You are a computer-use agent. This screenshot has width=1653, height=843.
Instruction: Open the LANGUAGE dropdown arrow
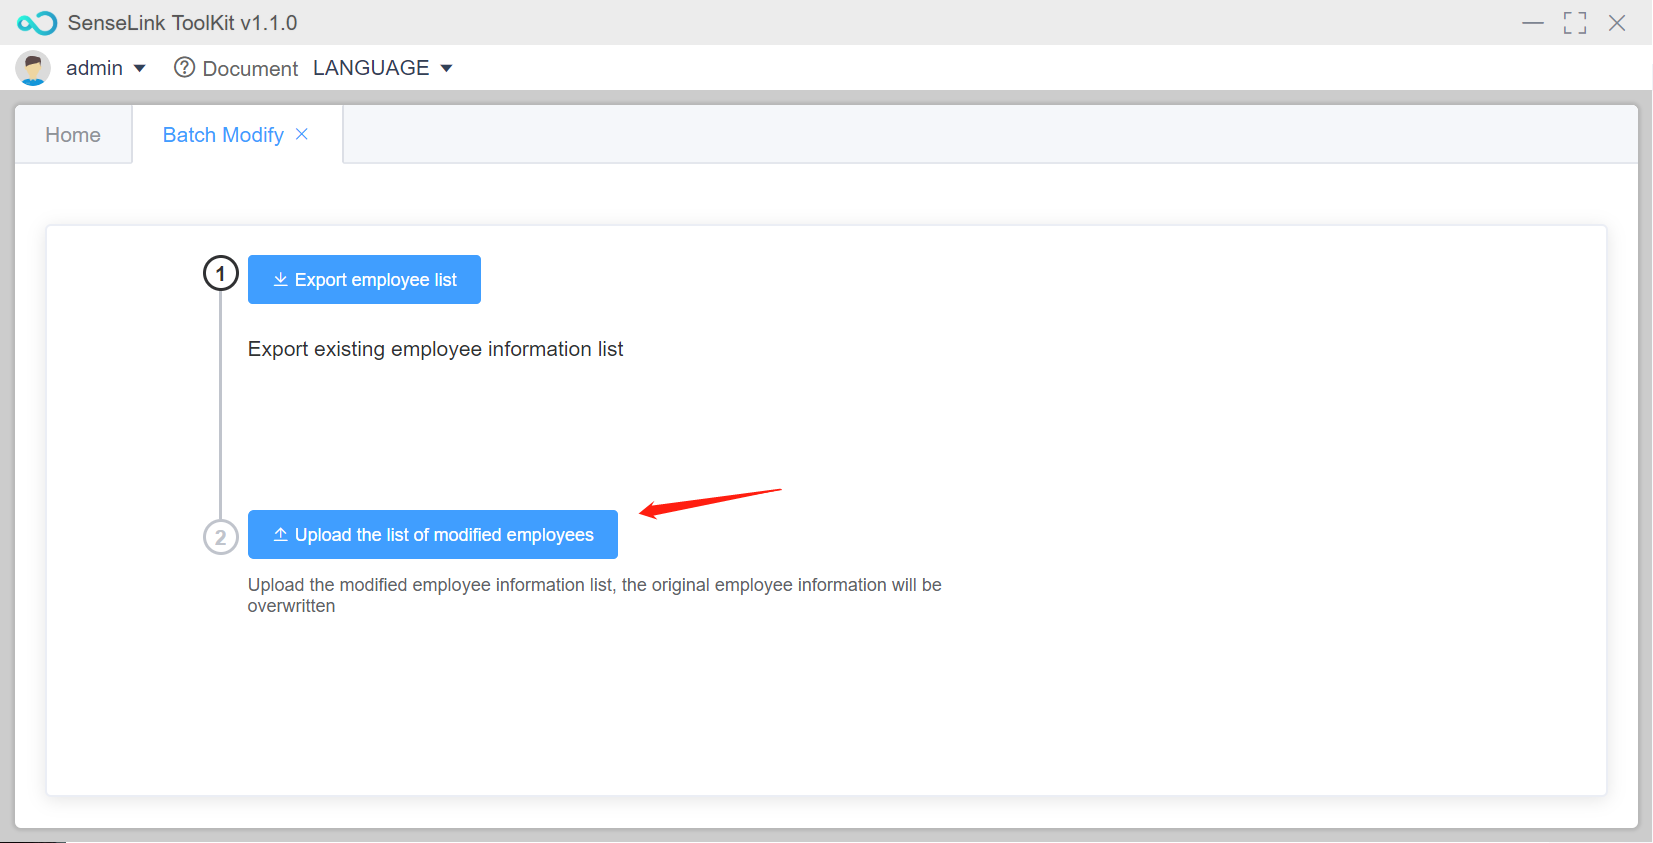click(x=446, y=68)
